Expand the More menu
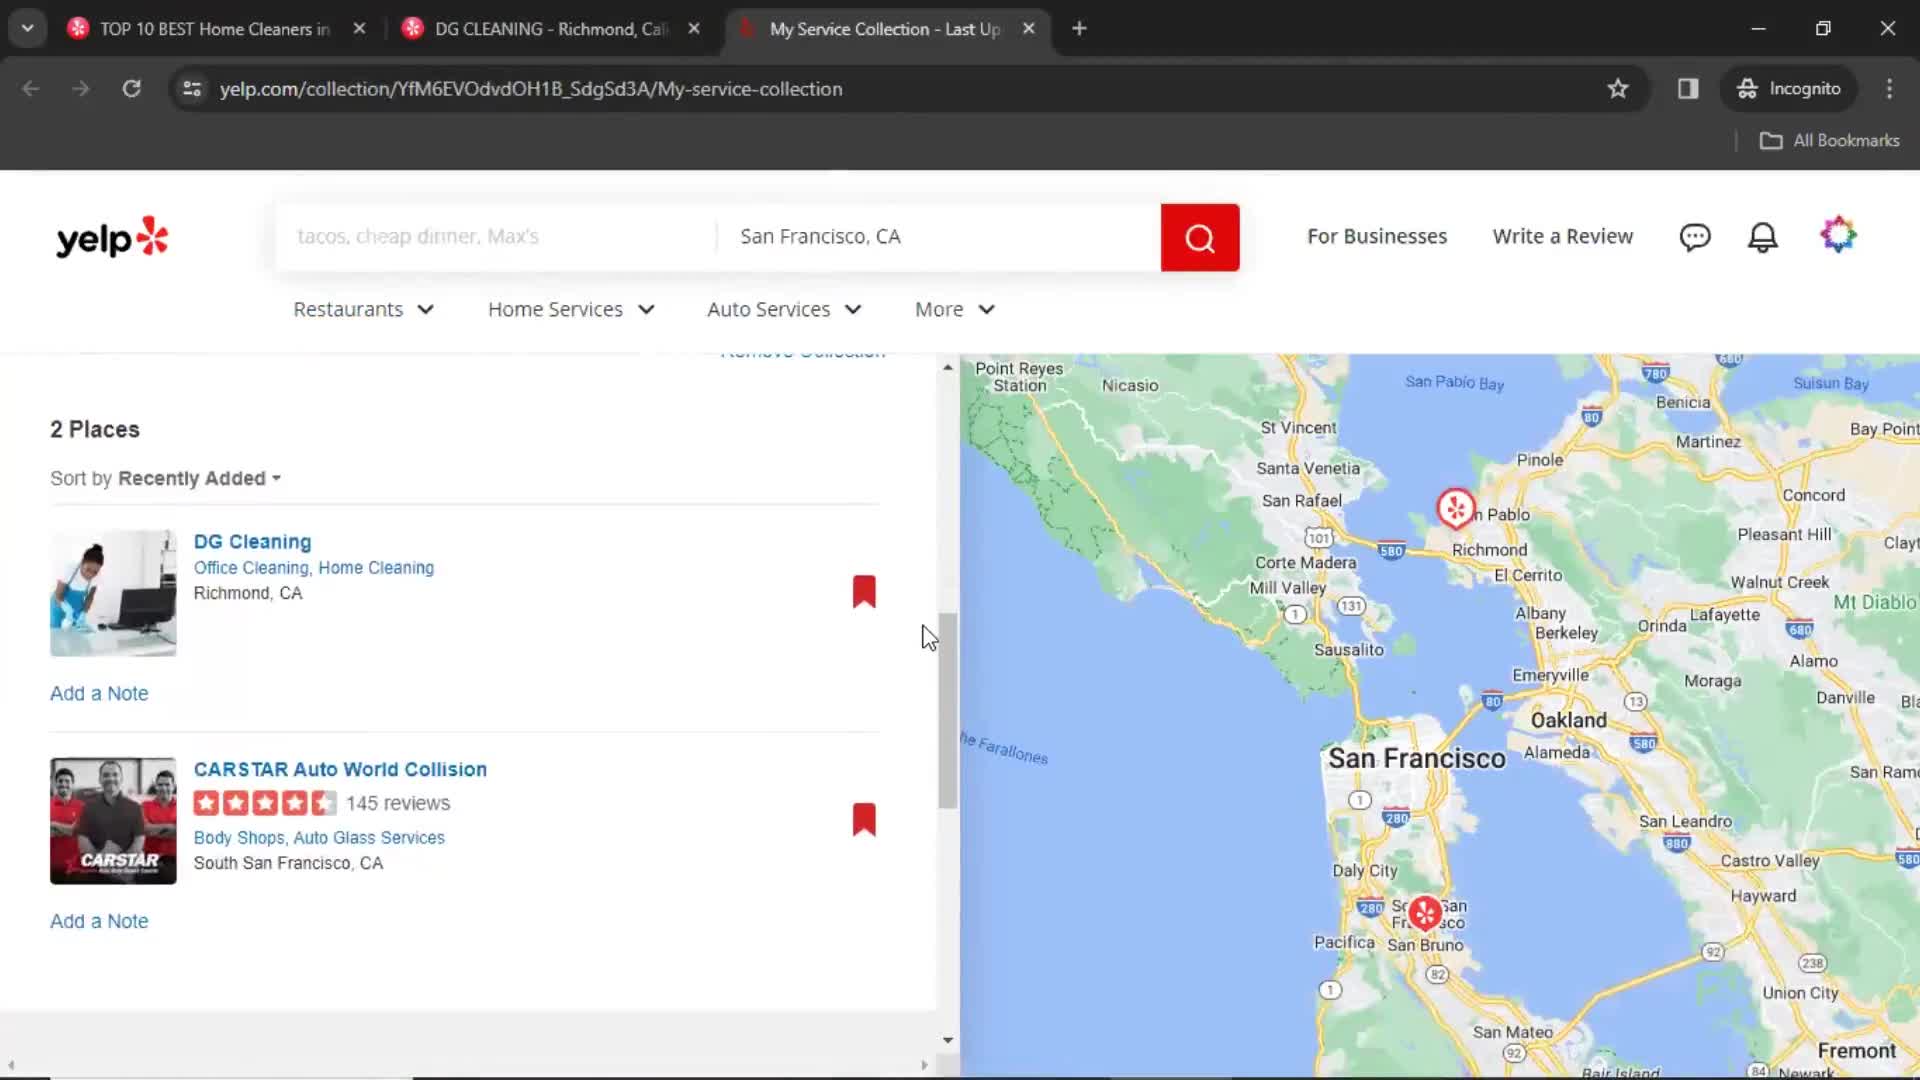 coord(955,310)
